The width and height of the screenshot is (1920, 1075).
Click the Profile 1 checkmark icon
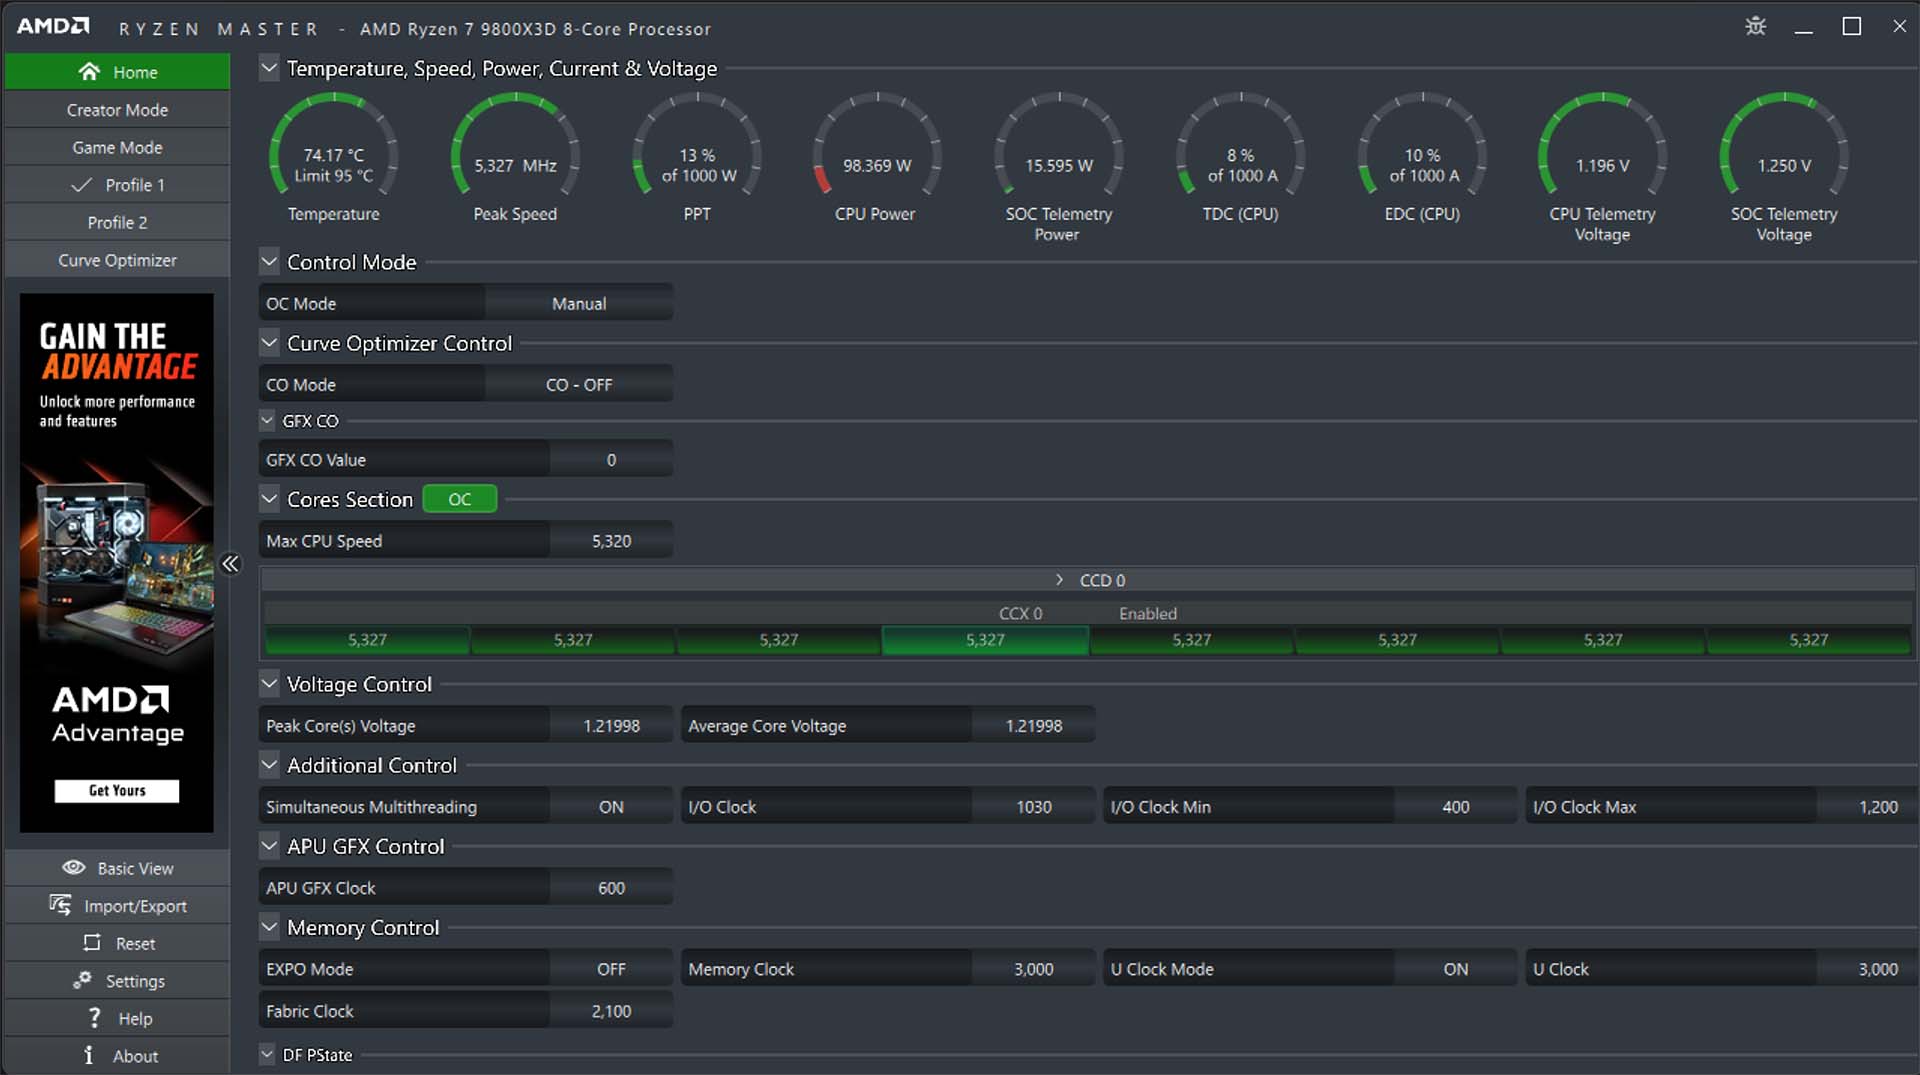82,185
